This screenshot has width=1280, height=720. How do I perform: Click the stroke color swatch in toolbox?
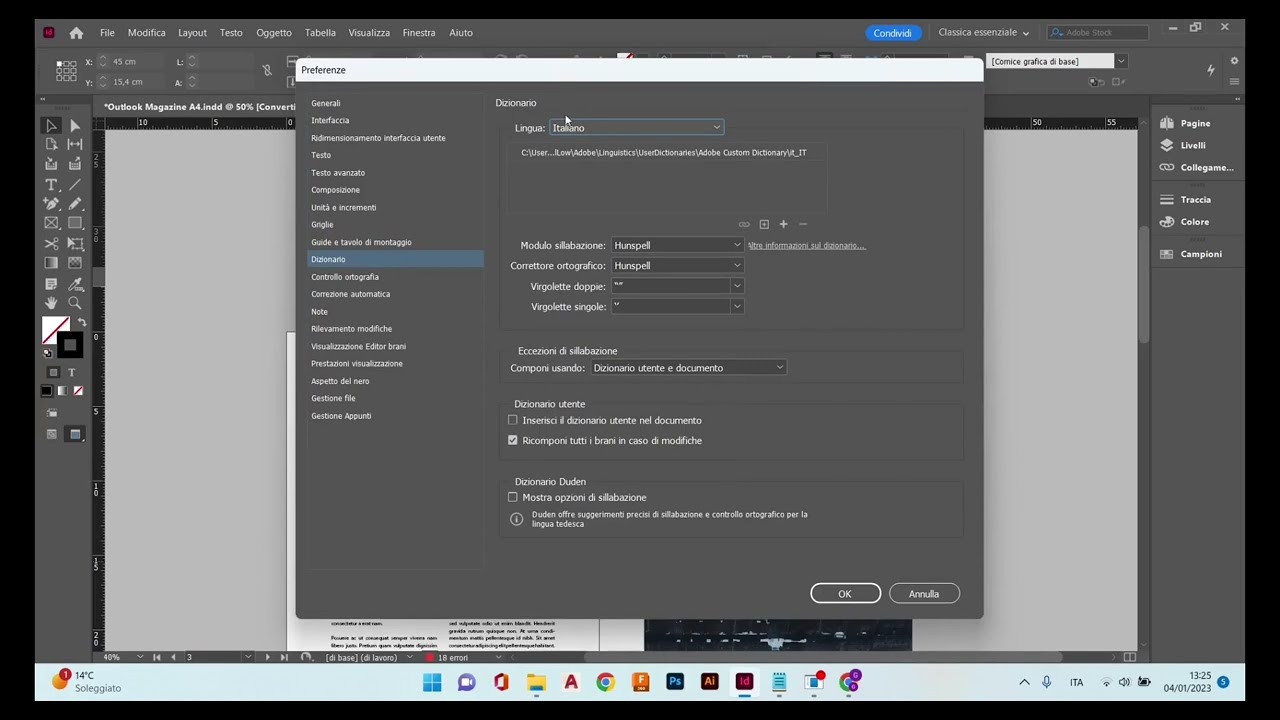point(69,346)
